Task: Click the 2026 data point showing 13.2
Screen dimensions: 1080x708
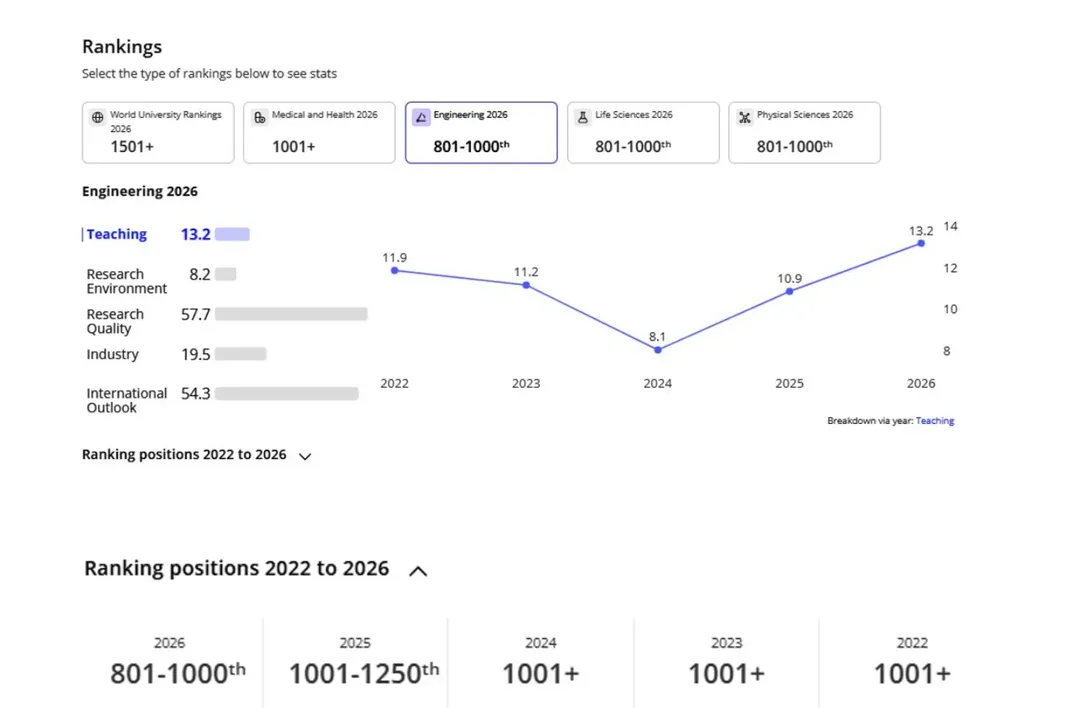Action: click(x=921, y=243)
